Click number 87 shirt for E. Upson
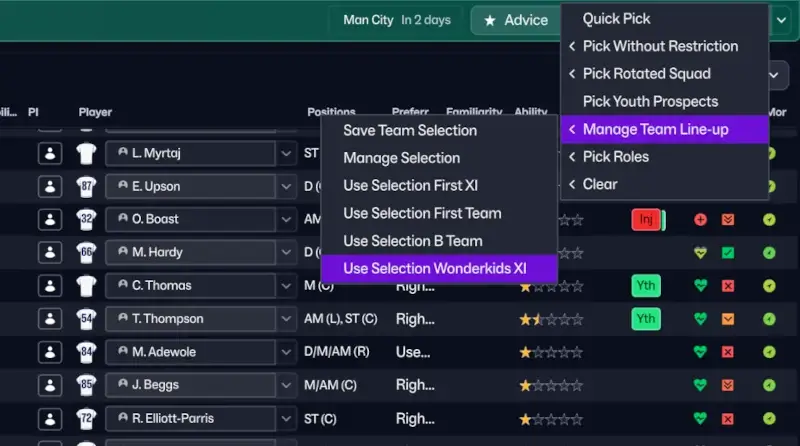 pos(86,187)
